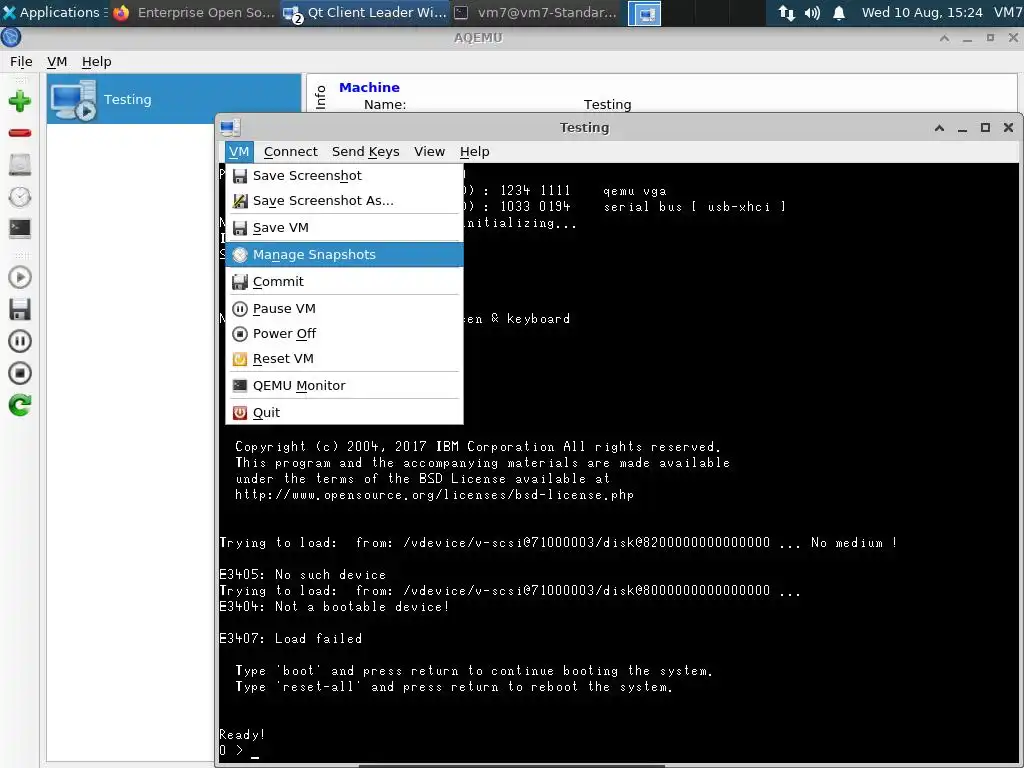Image resolution: width=1024 pixels, height=768 pixels.
Task: Click the clock Wed 10 Aug, 15:24
Action: pos(921,12)
